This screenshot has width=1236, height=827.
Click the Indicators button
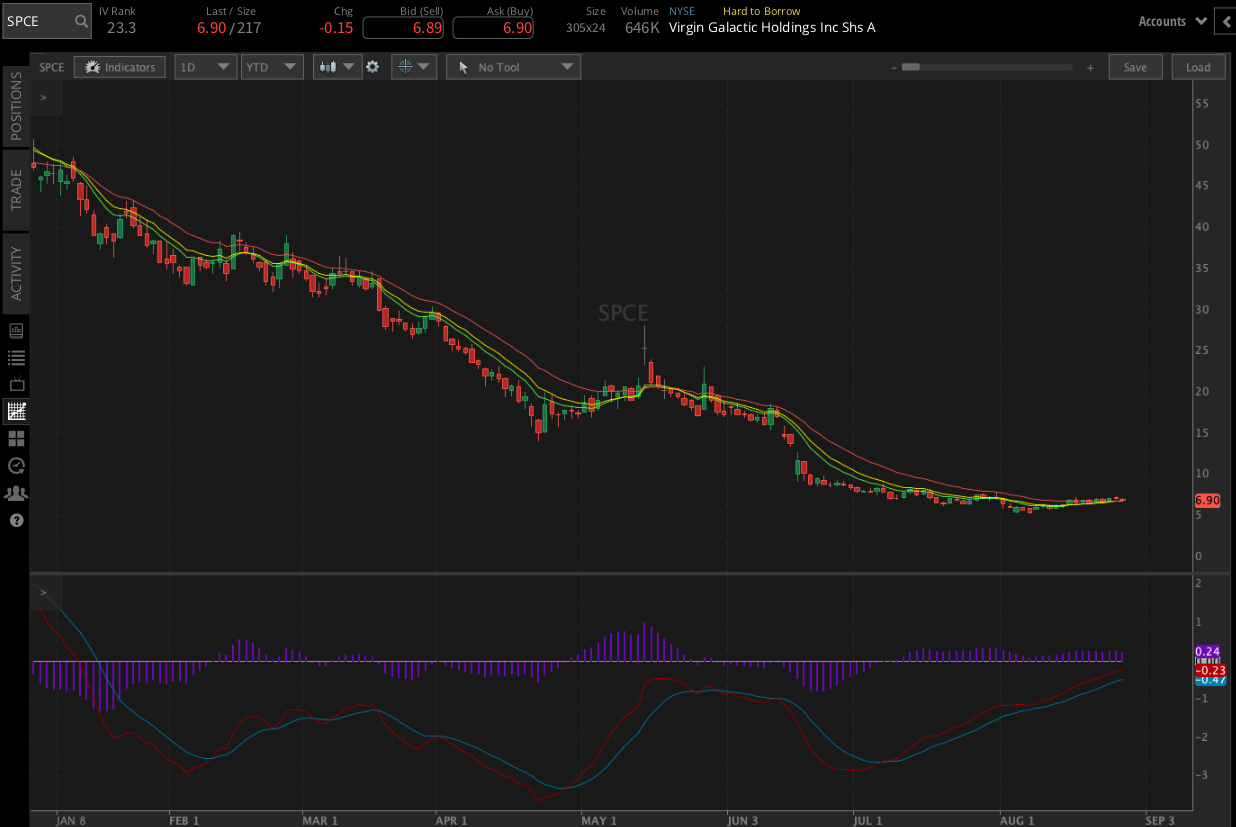click(120, 67)
